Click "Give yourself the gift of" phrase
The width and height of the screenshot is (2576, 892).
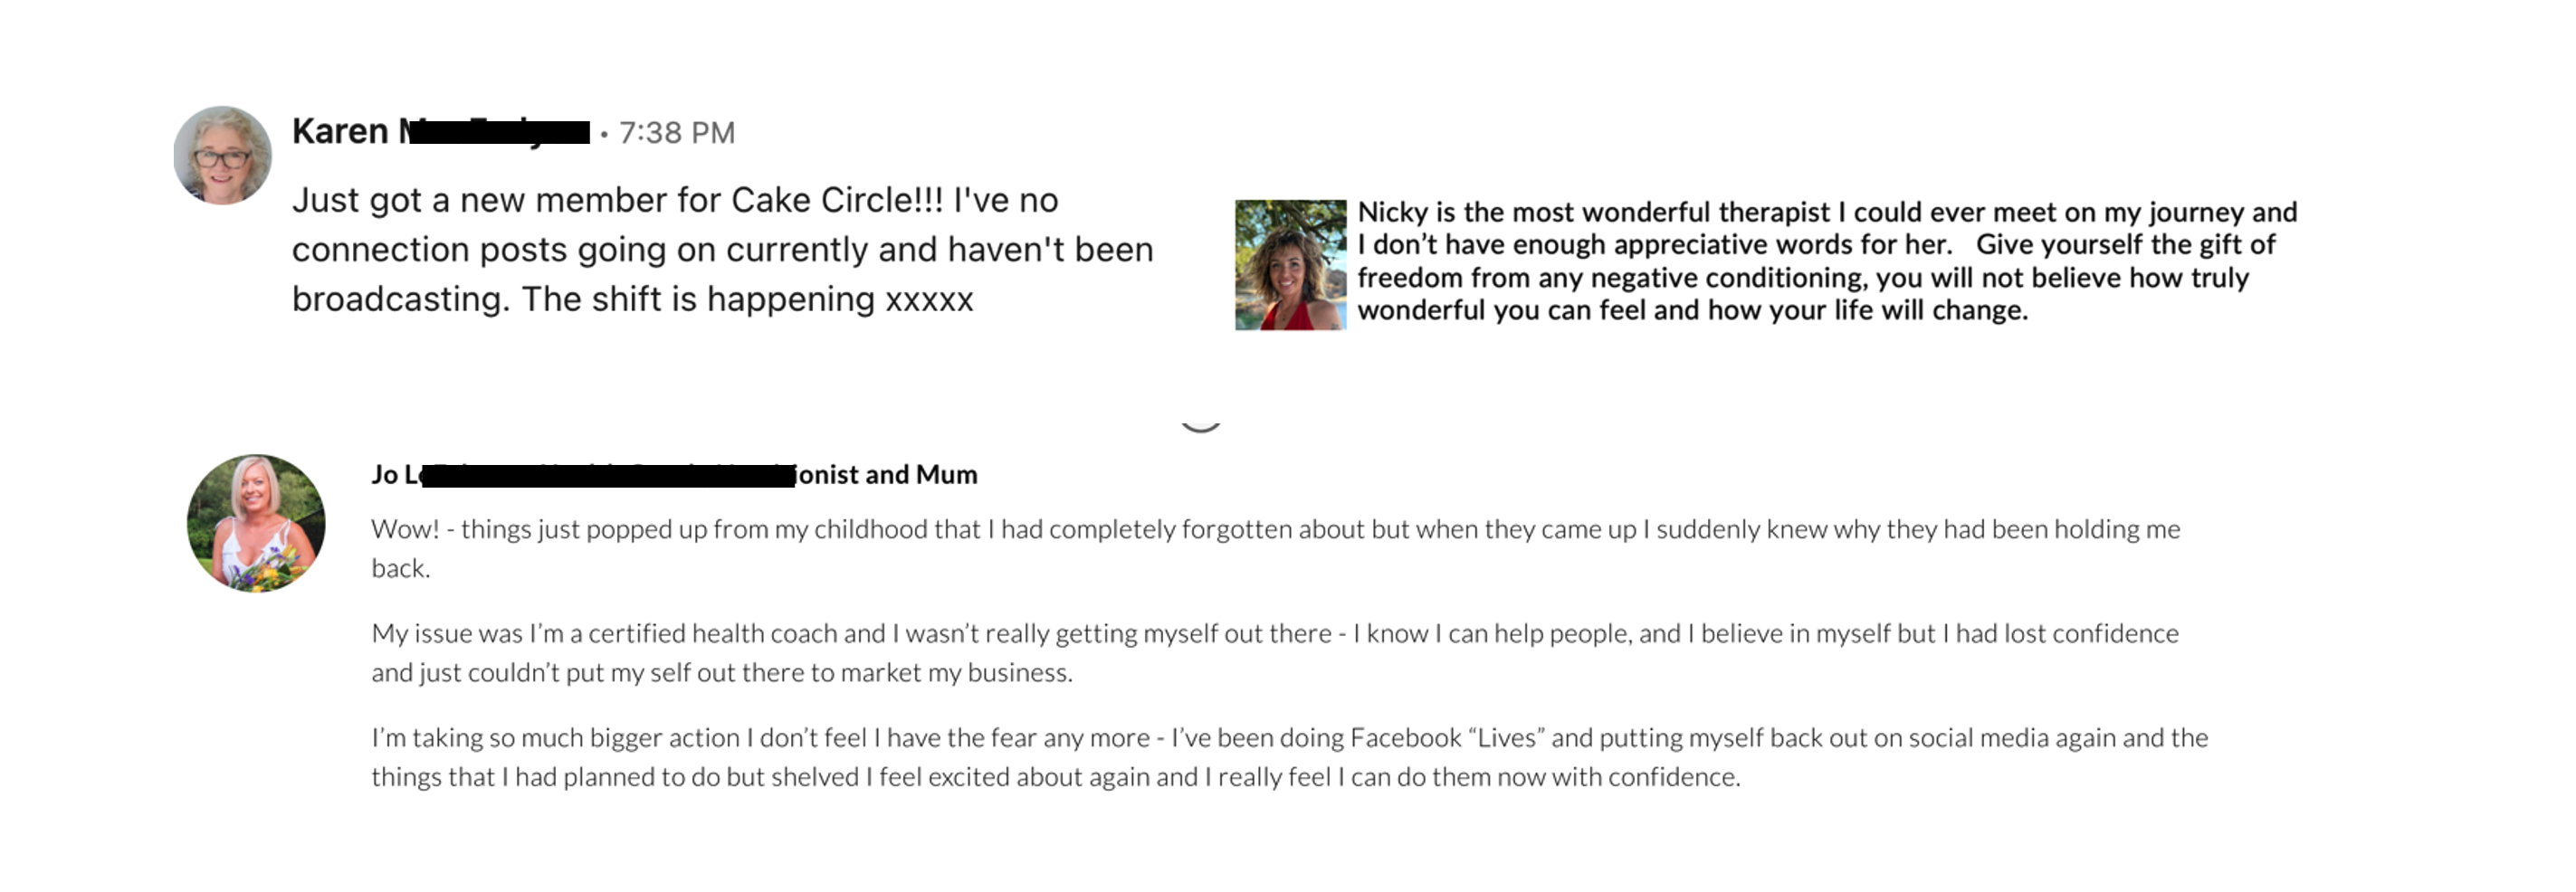point(2125,245)
